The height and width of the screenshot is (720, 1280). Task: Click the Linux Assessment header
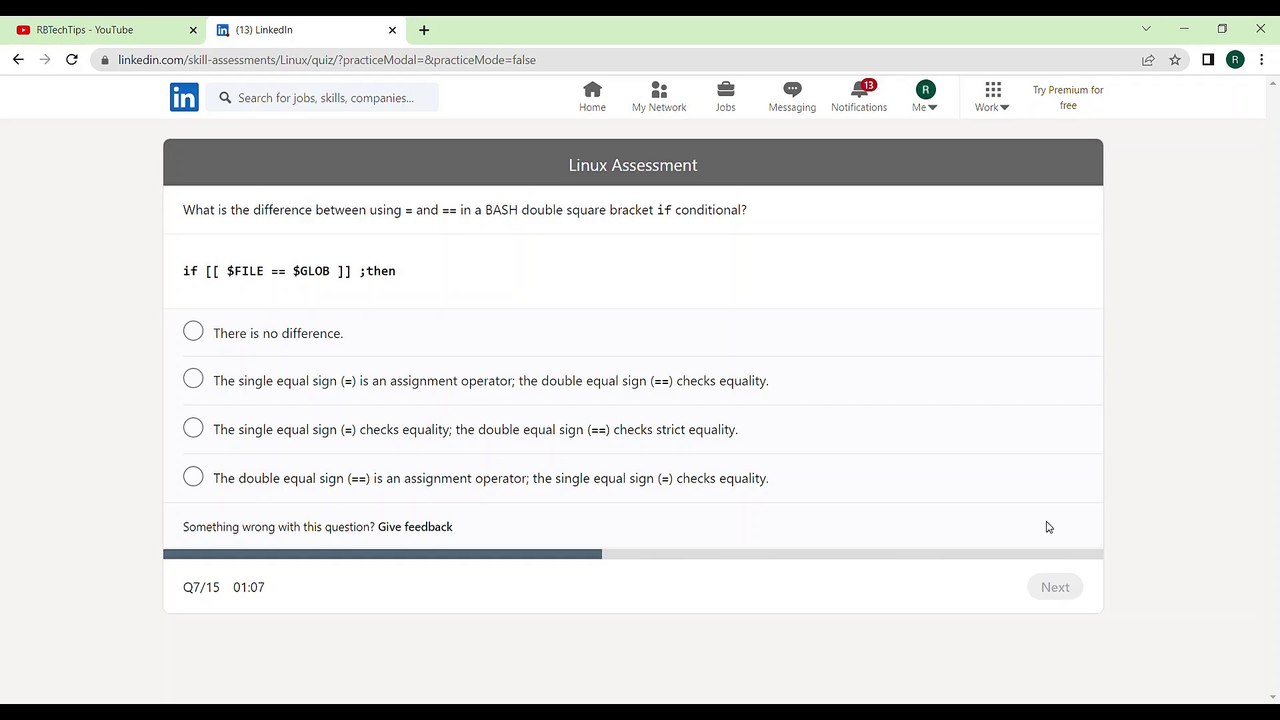click(633, 165)
